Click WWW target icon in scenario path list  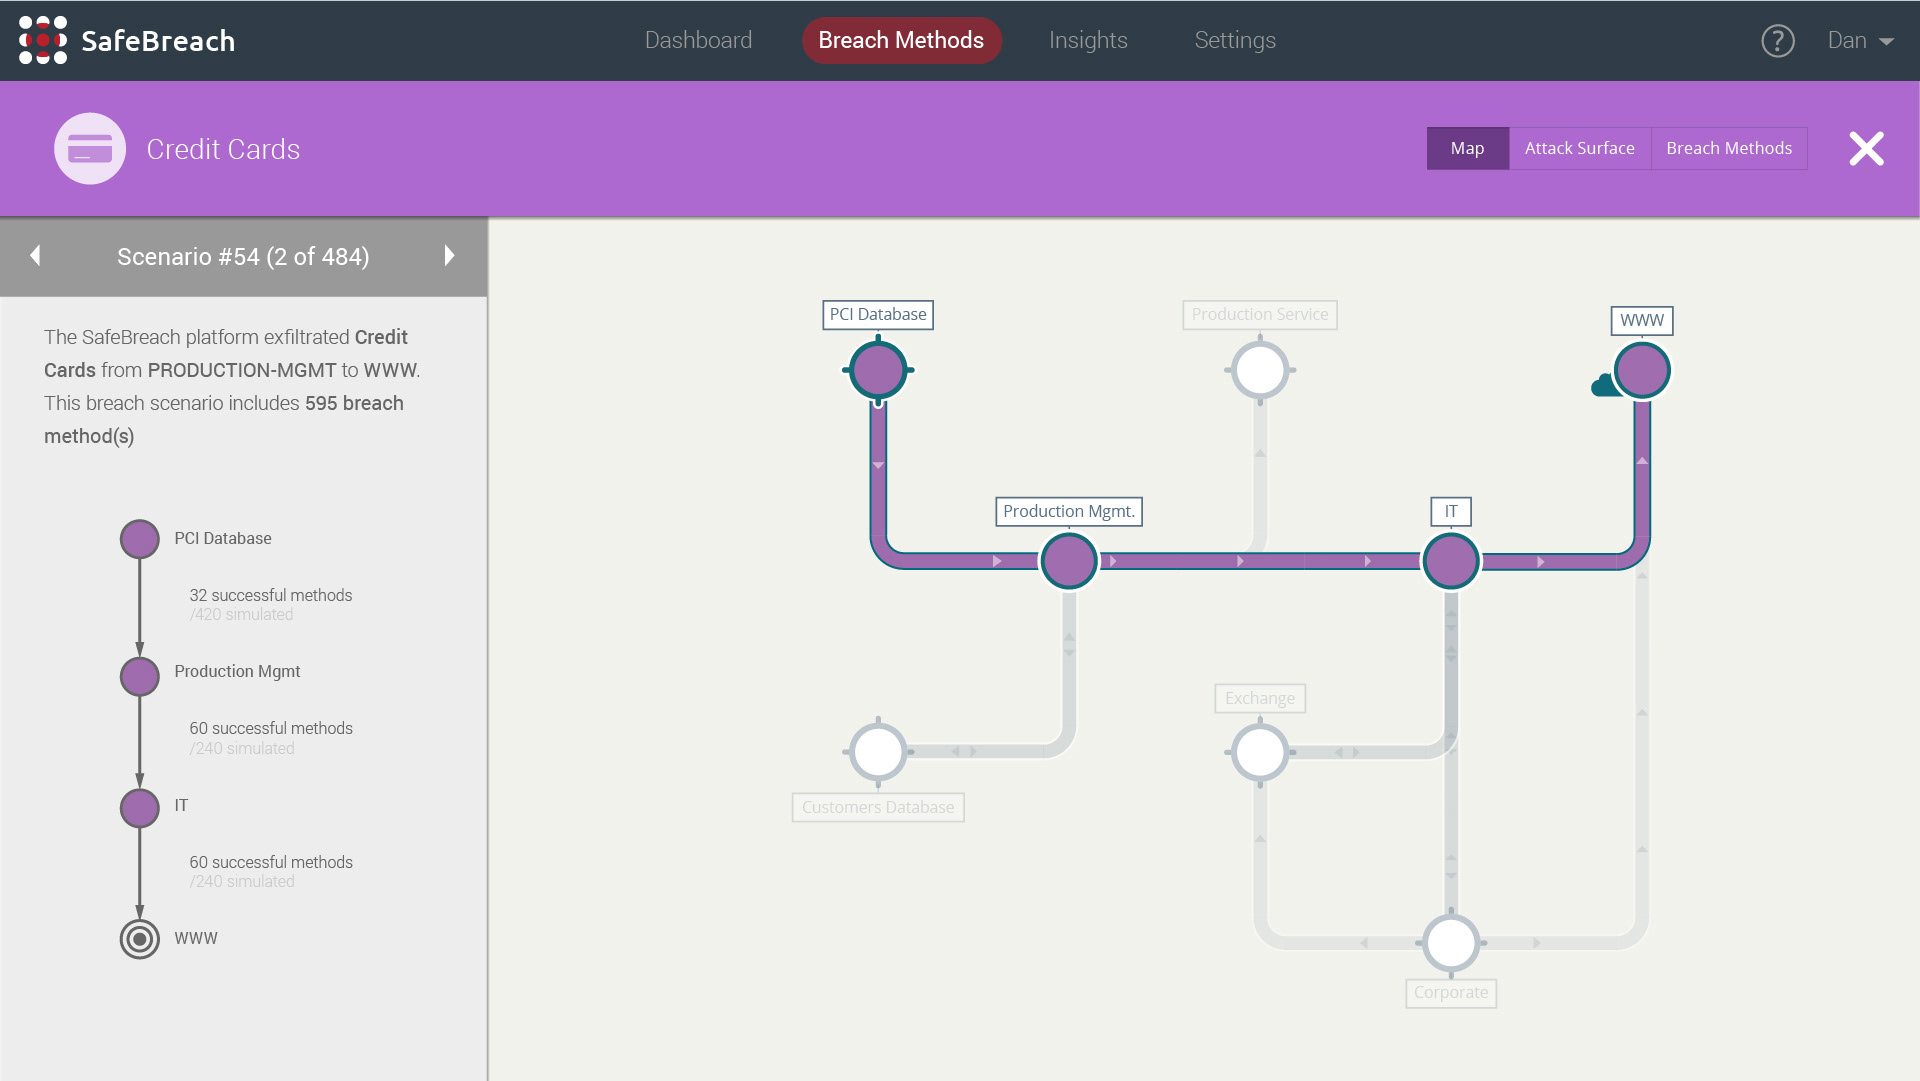[x=140, y=939]
